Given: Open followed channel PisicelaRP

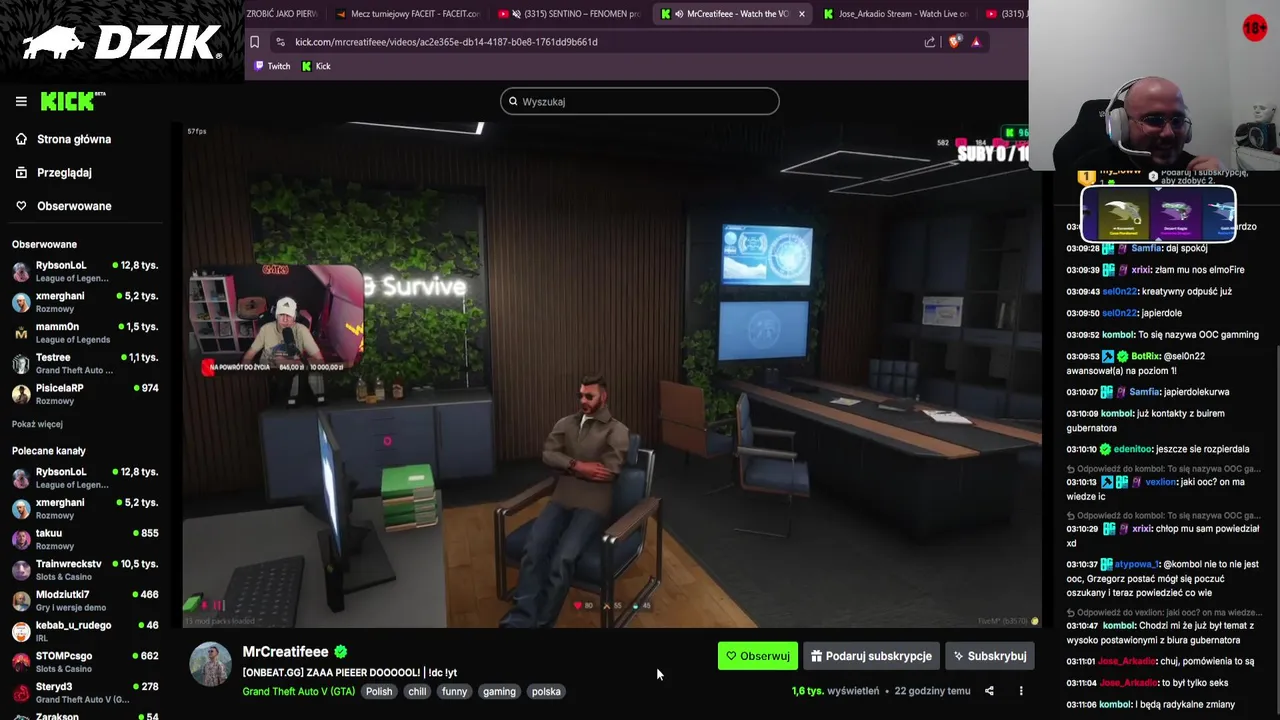Looking at the screenshot, I should click(x=84, y=394).
